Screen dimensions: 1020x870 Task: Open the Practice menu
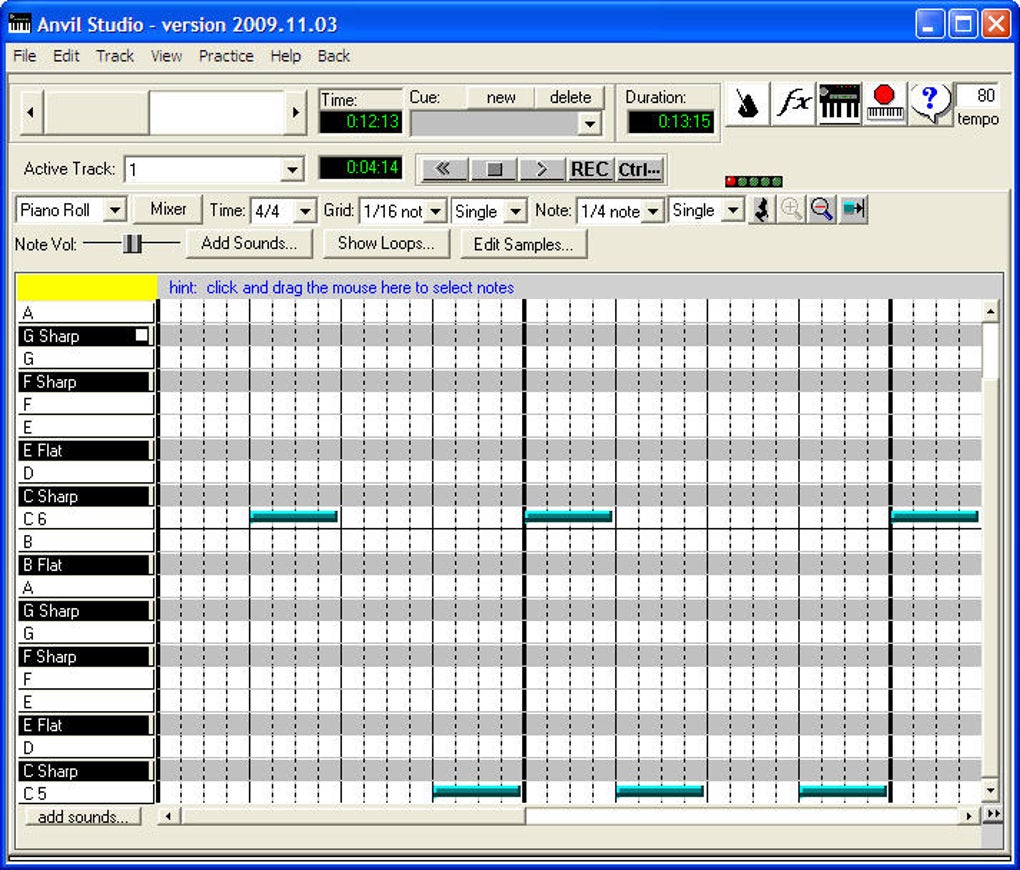226,56
